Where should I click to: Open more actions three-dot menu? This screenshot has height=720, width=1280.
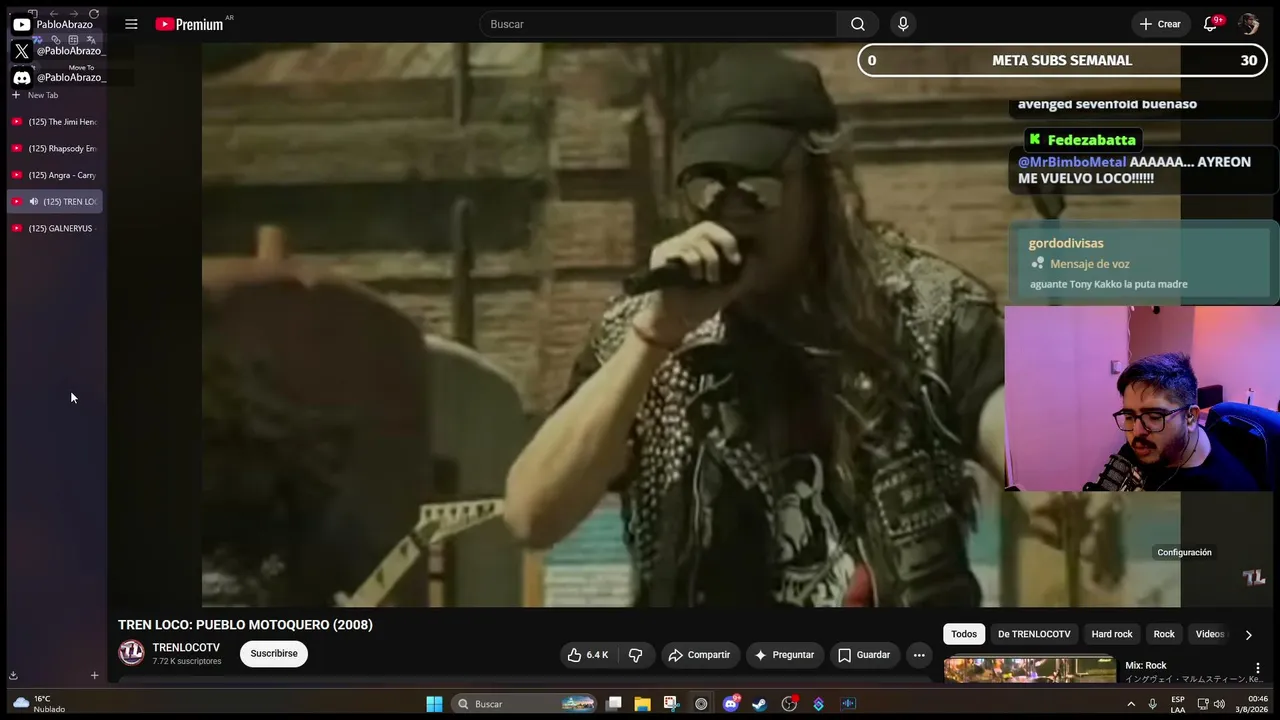click(x=919, y=655)
